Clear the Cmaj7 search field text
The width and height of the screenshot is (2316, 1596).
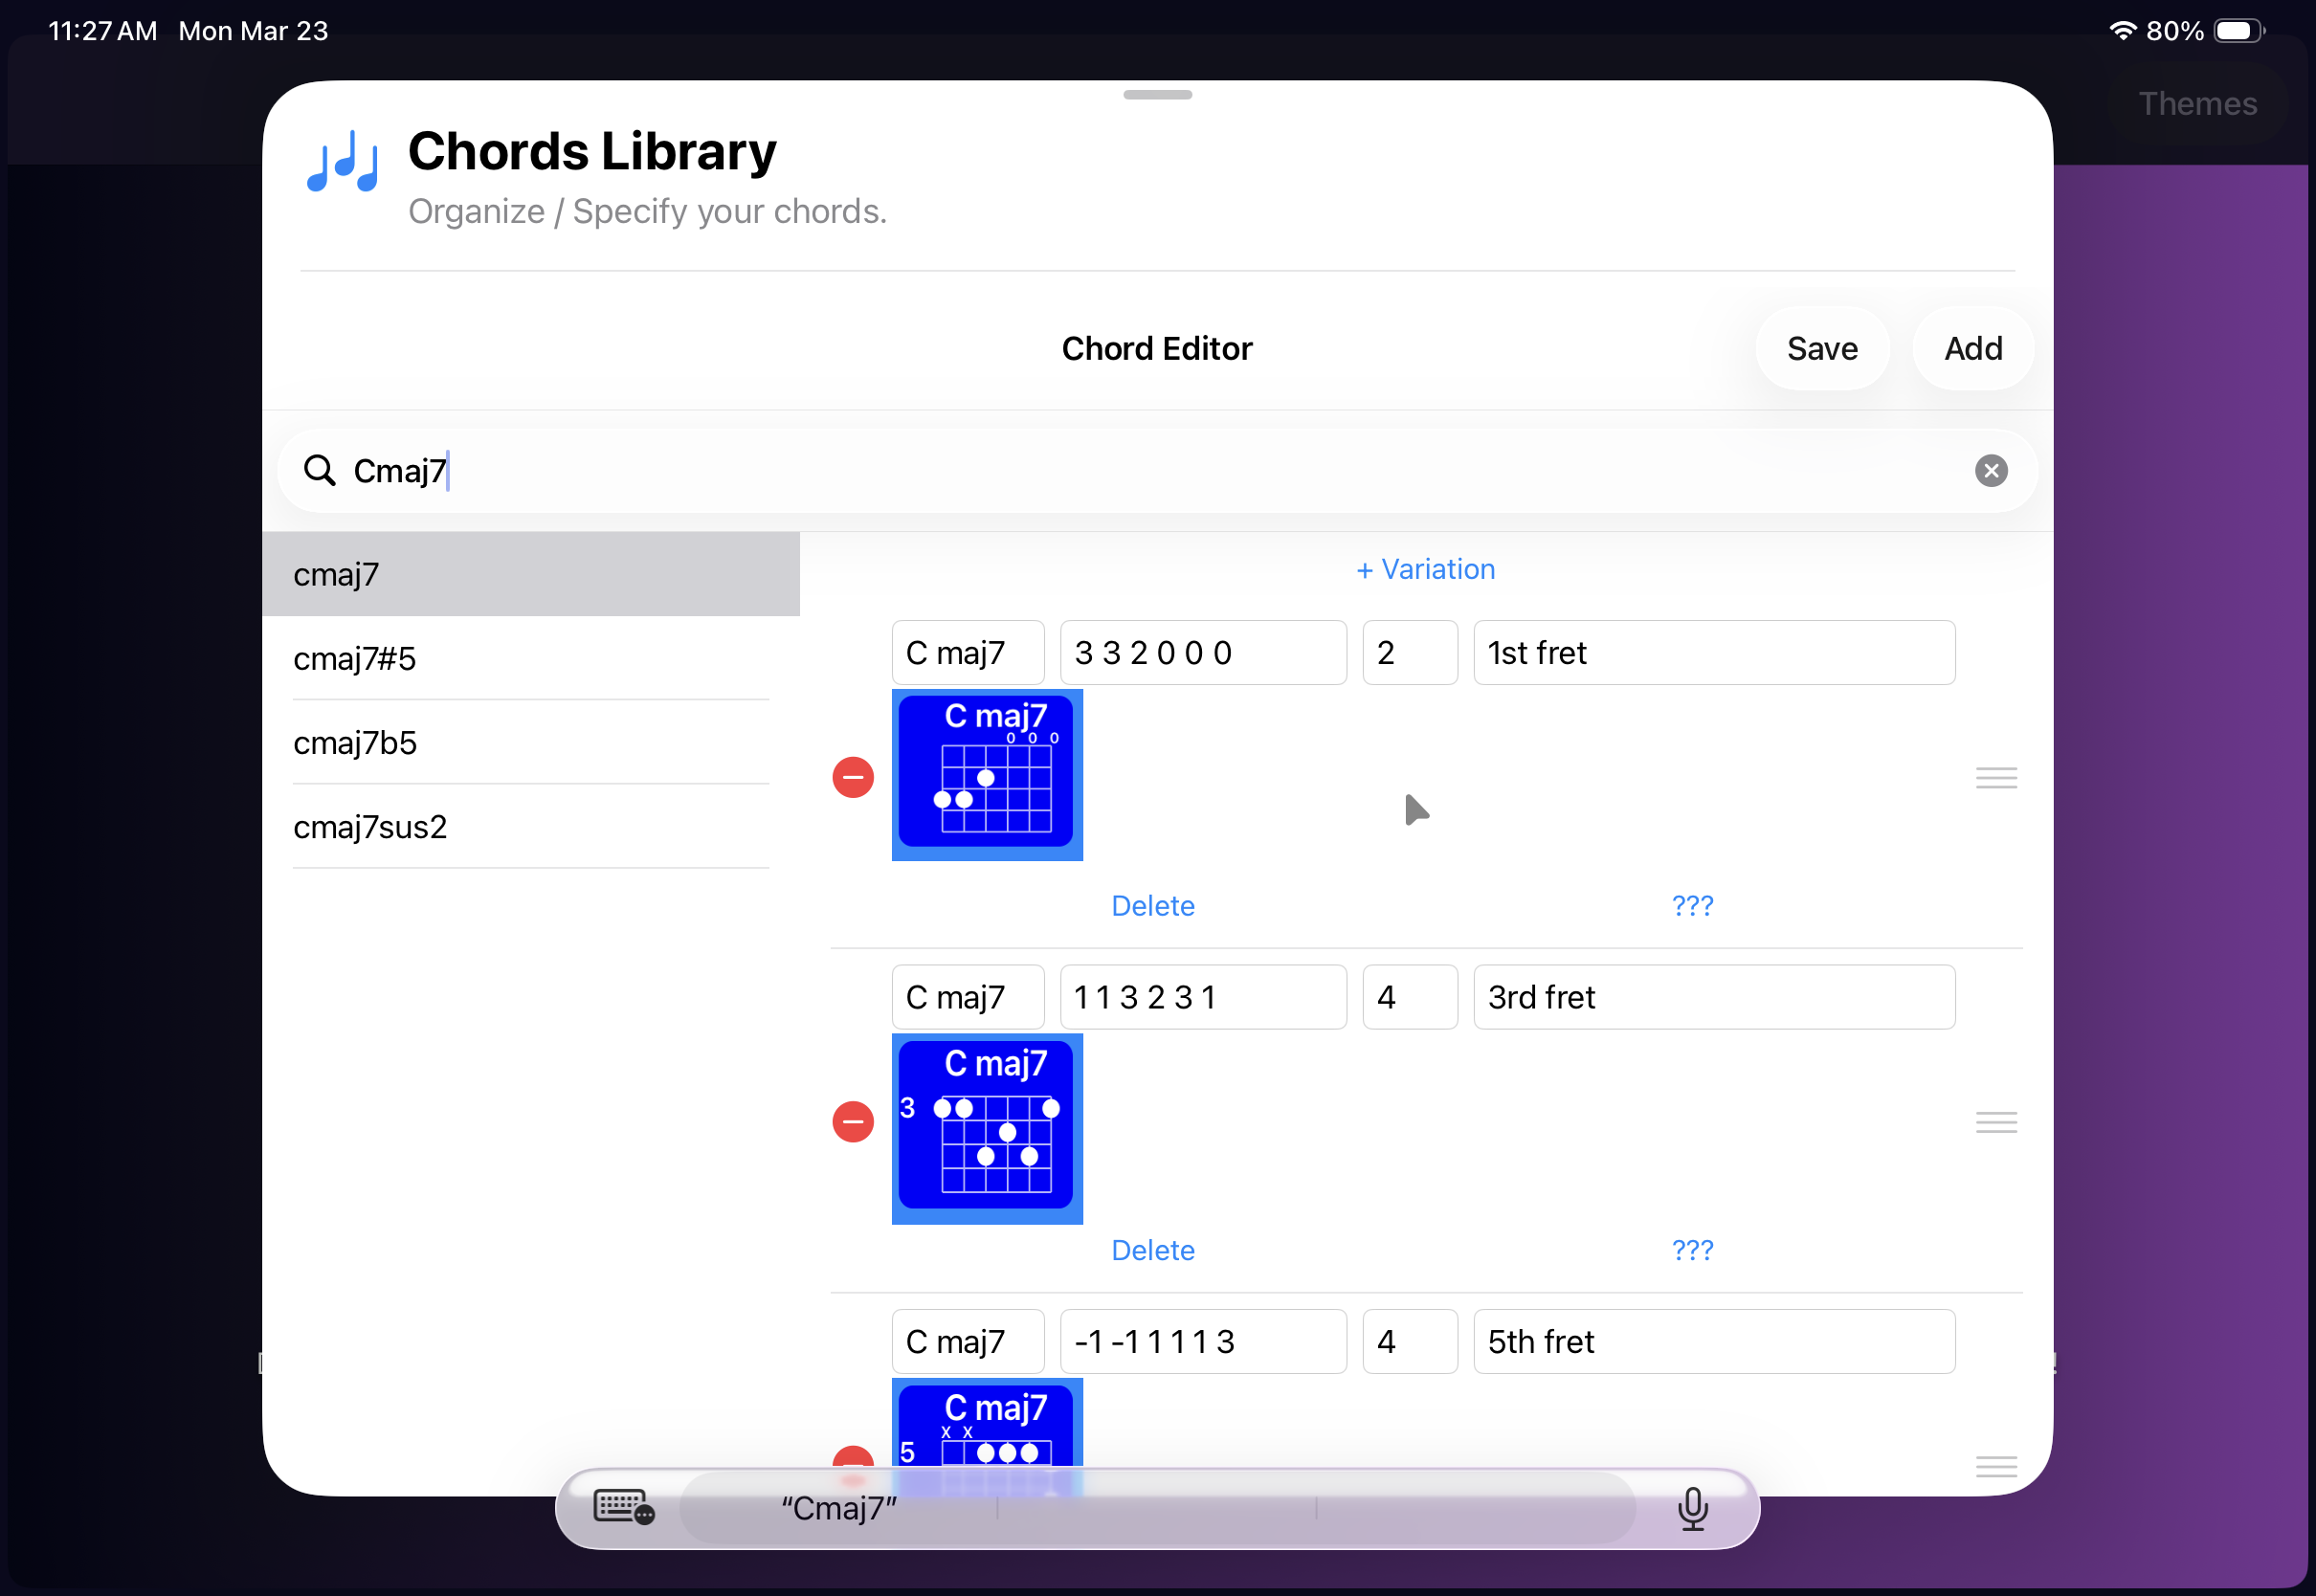click(1990, 470)
